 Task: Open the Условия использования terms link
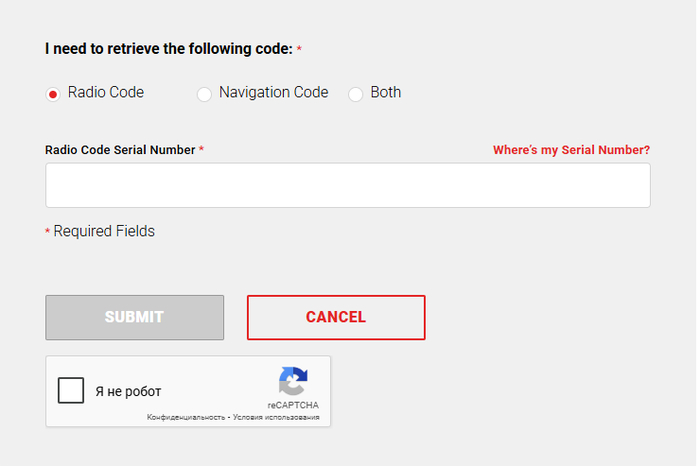click(x=276, y=417)
